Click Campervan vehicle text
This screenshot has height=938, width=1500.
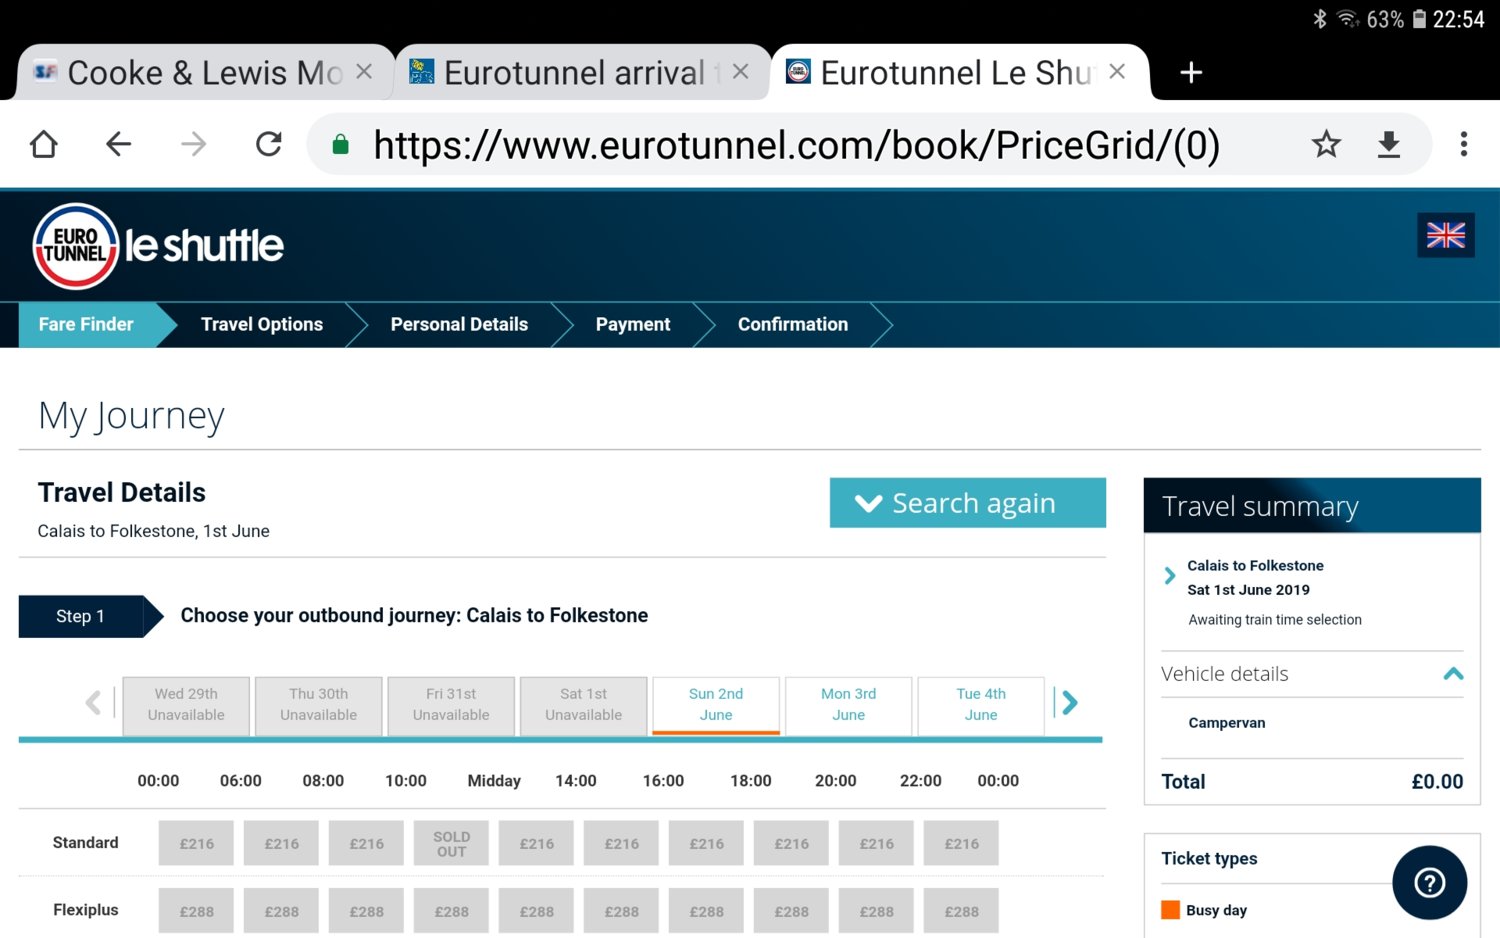coord(1227,723)
